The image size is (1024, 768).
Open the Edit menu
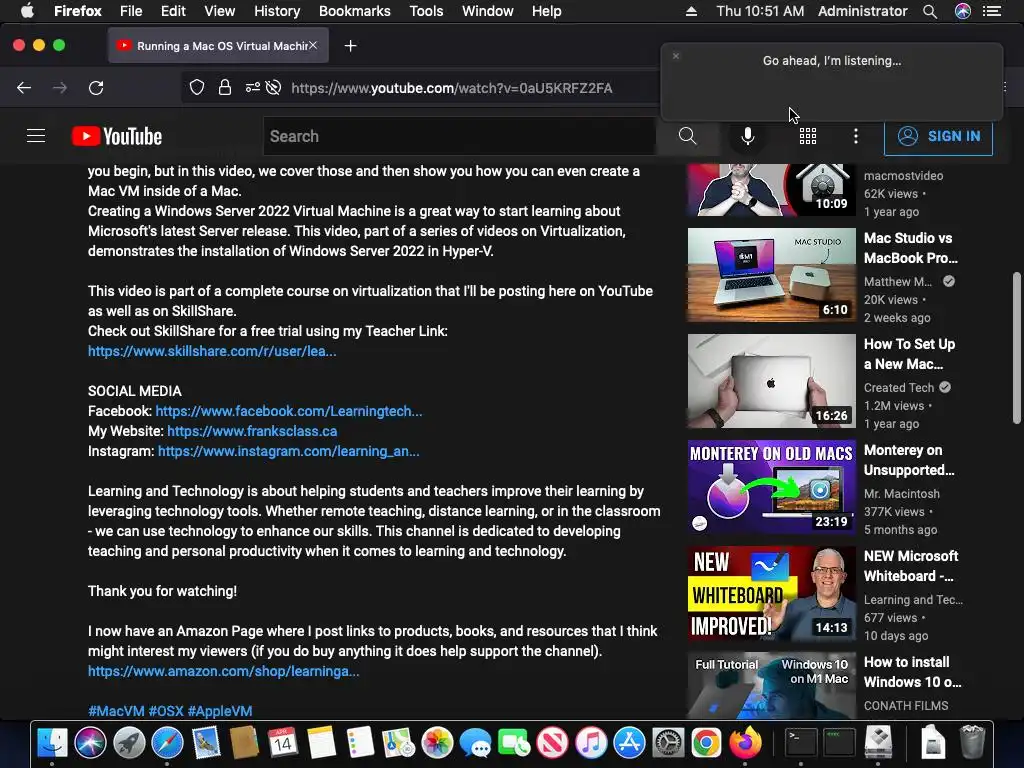pos(173,11)
